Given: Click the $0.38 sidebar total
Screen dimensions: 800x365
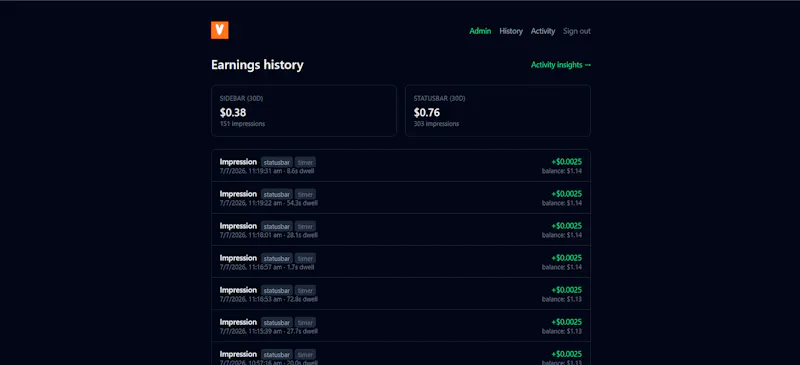Looking at the screenshot, I should click(x=233, y=113).
